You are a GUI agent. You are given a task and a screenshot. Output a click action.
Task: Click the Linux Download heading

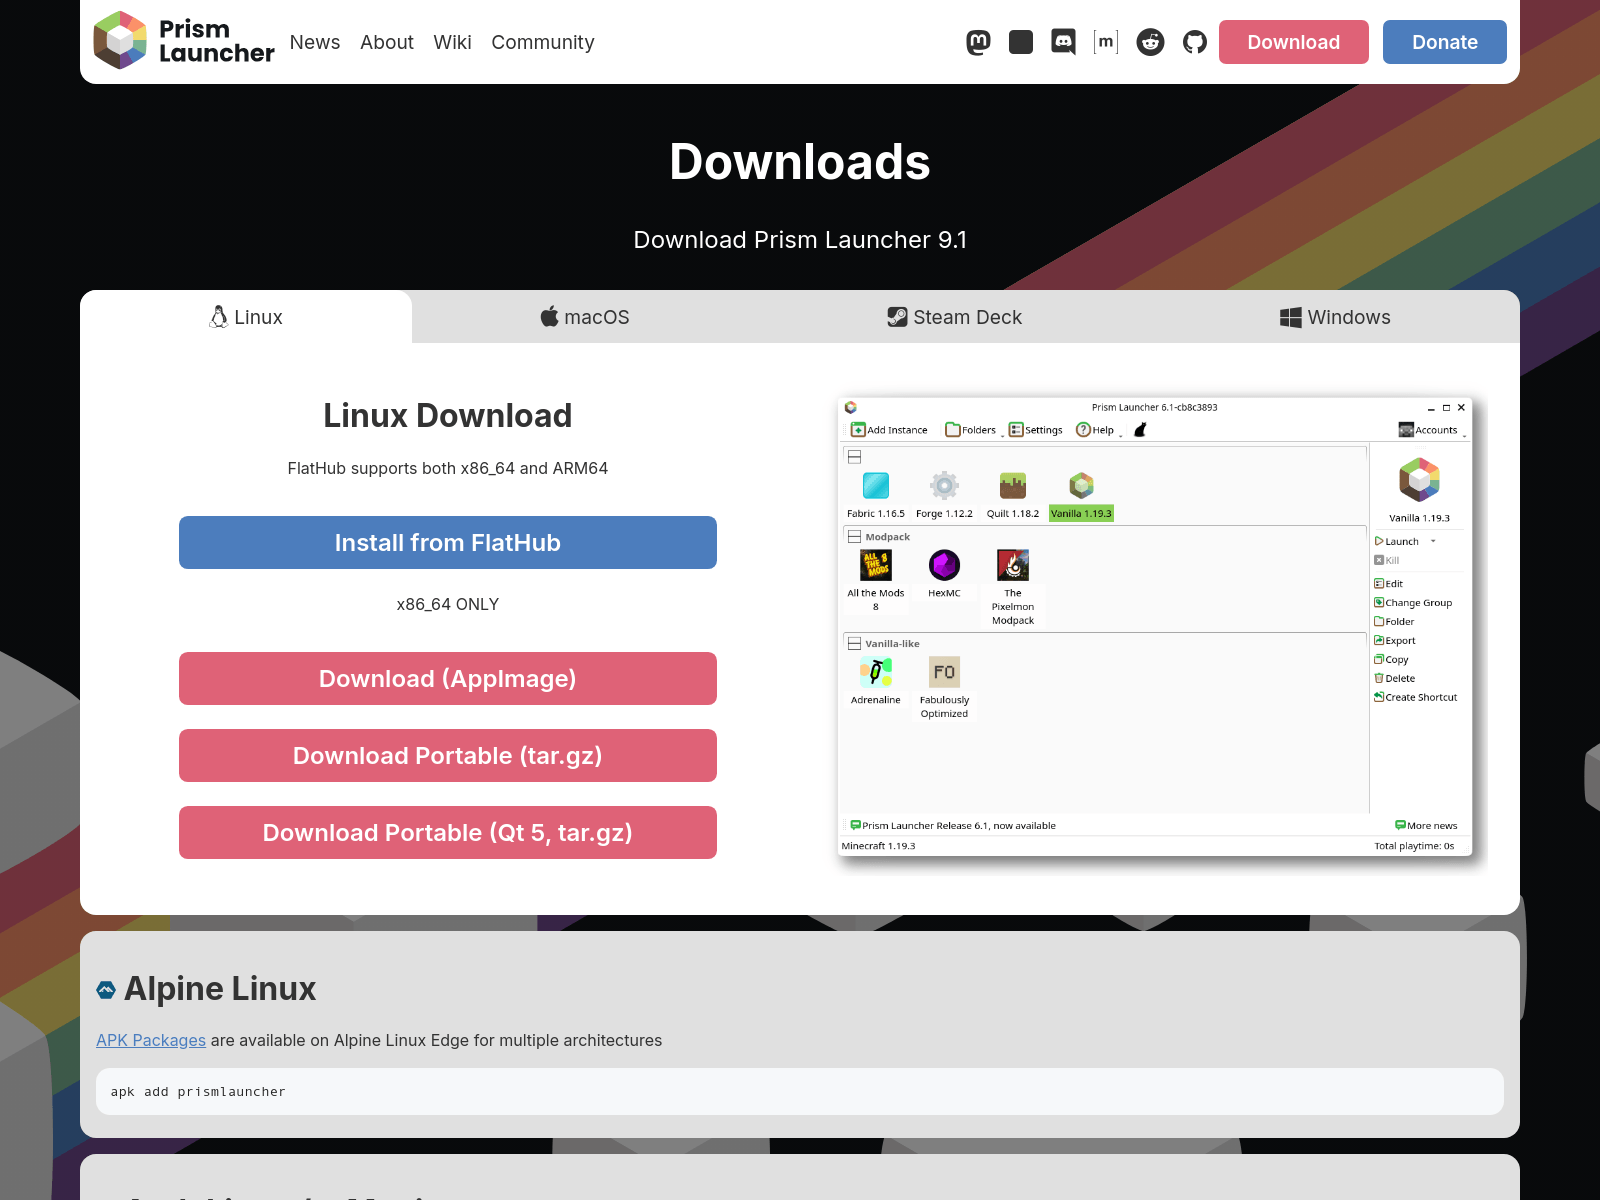[x=448, y=415]
